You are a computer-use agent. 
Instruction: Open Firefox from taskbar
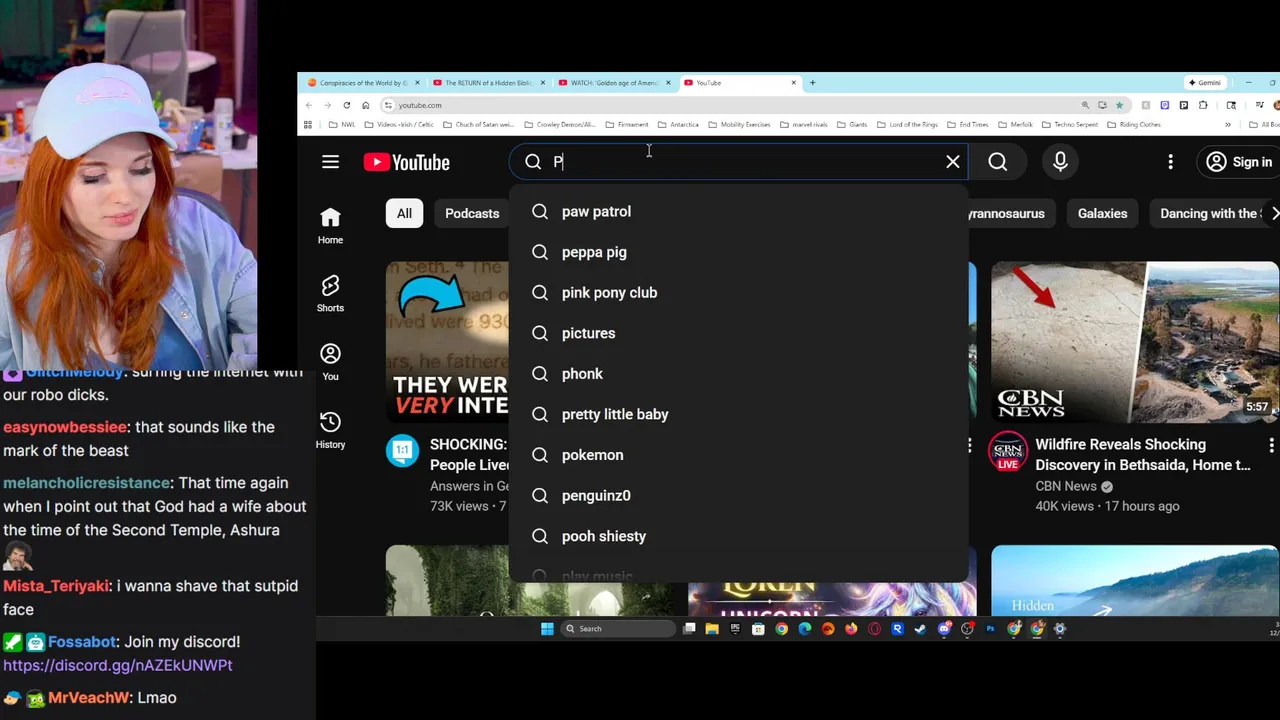pos(851,629)
